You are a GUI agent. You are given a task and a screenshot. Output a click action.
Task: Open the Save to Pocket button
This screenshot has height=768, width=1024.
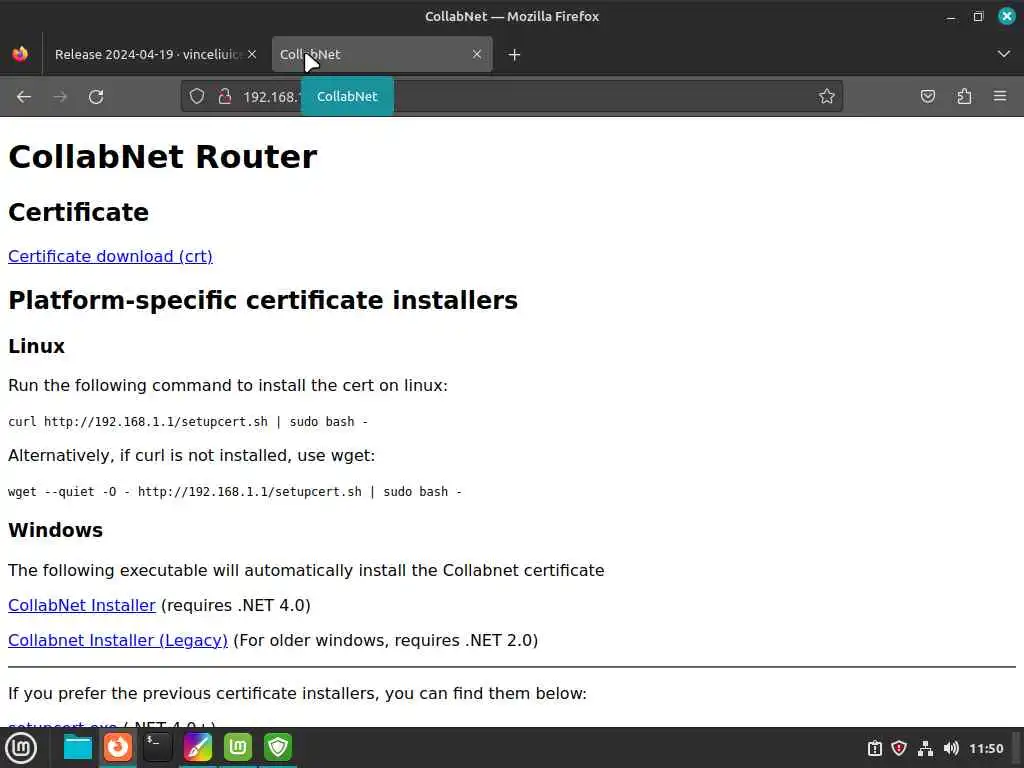tap(927, 97)
